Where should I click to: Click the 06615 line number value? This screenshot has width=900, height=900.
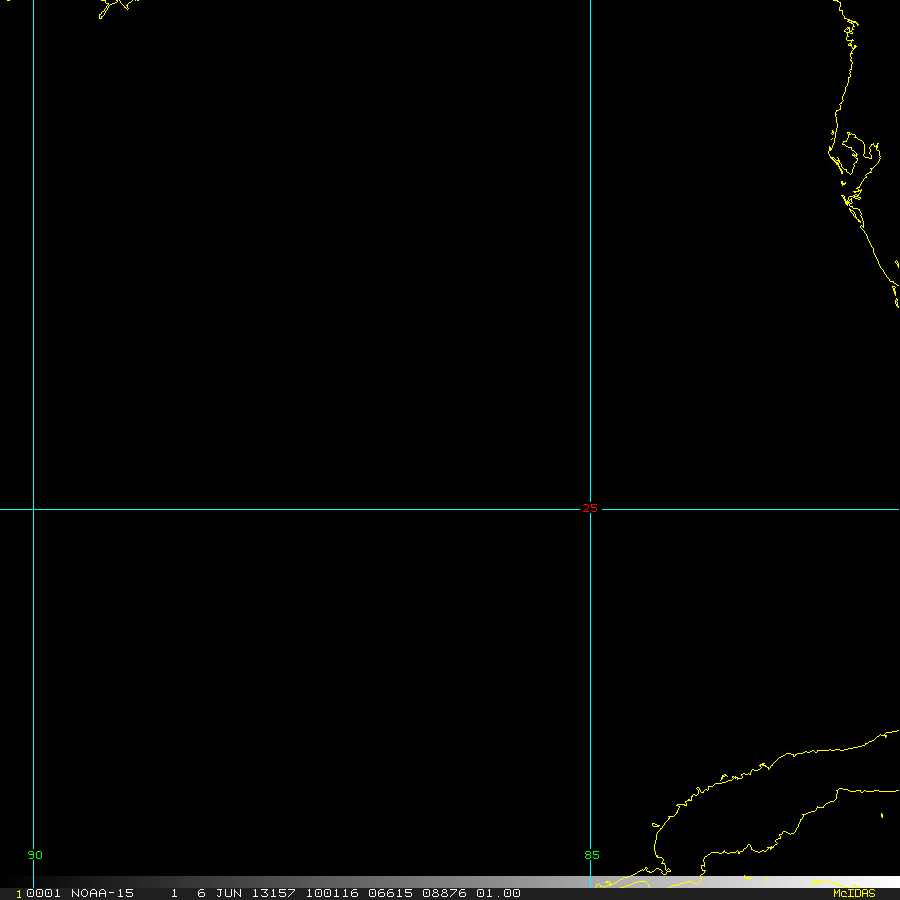click(x=390, y=893)
